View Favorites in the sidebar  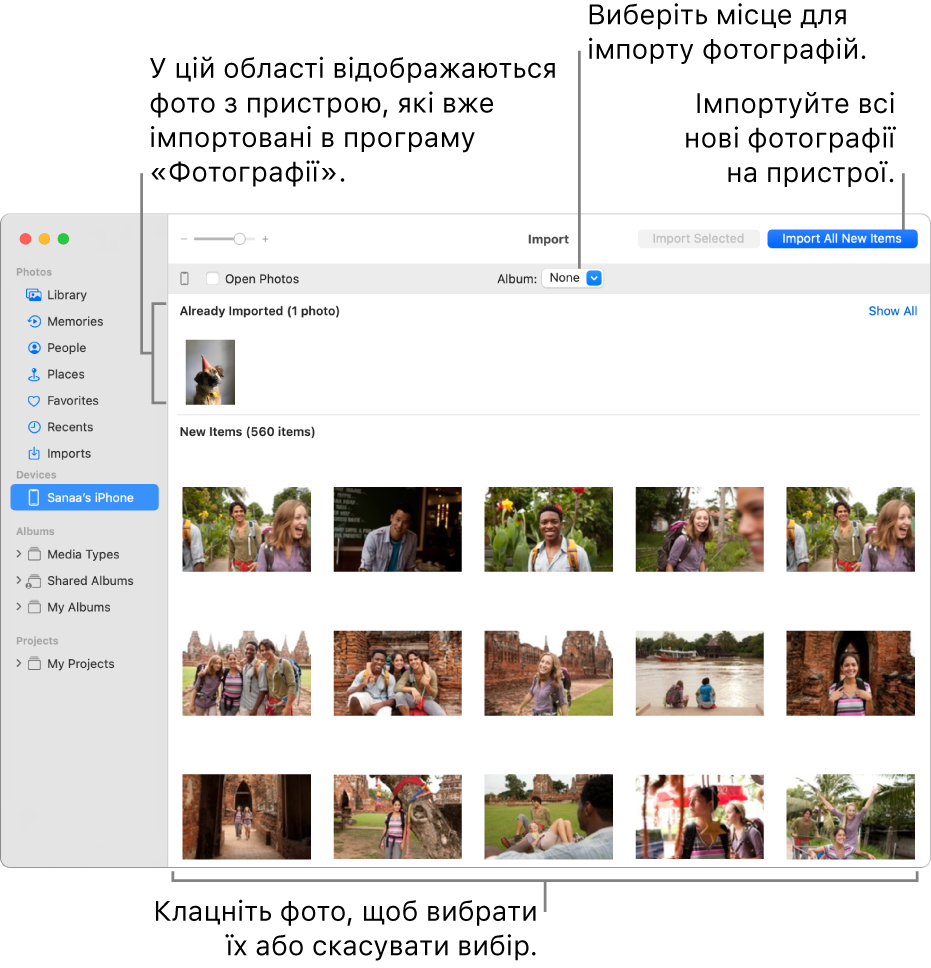click(72, 400)
